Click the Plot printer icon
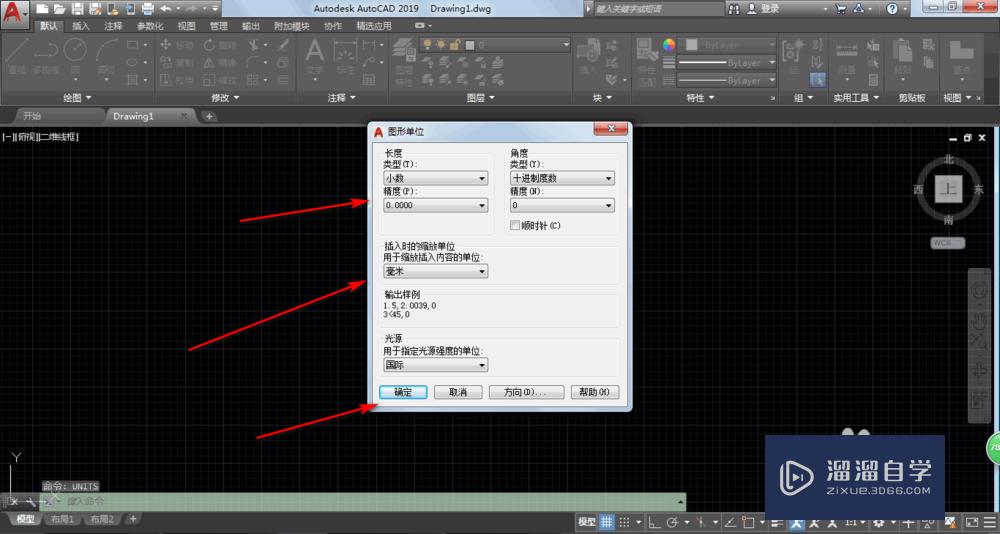Screen dimensions: 1000x534 147,9
